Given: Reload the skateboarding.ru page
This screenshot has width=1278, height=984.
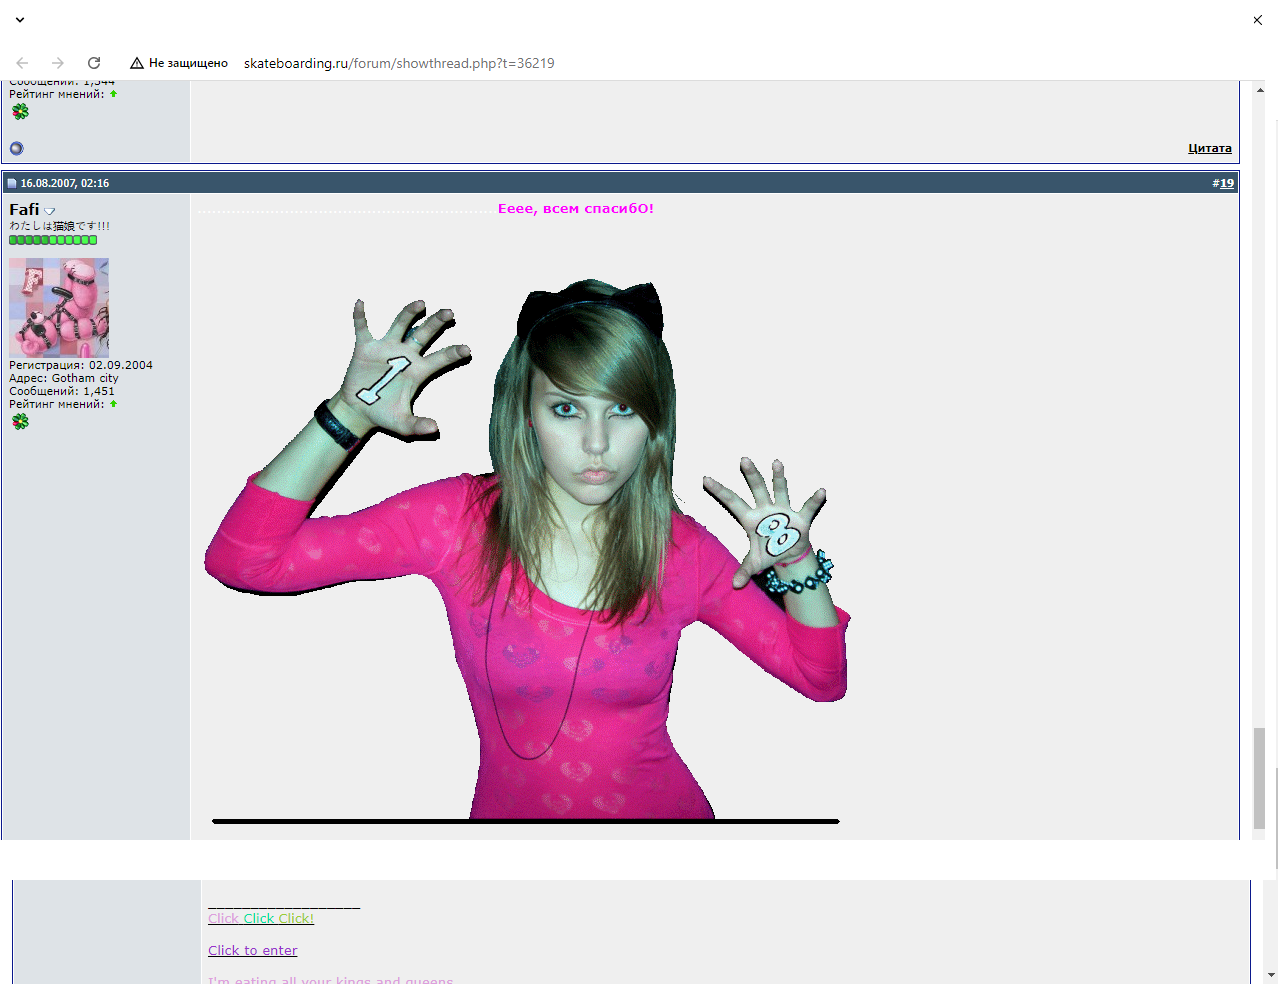Looking at the screenshot, I should click(x=94, y=63).
